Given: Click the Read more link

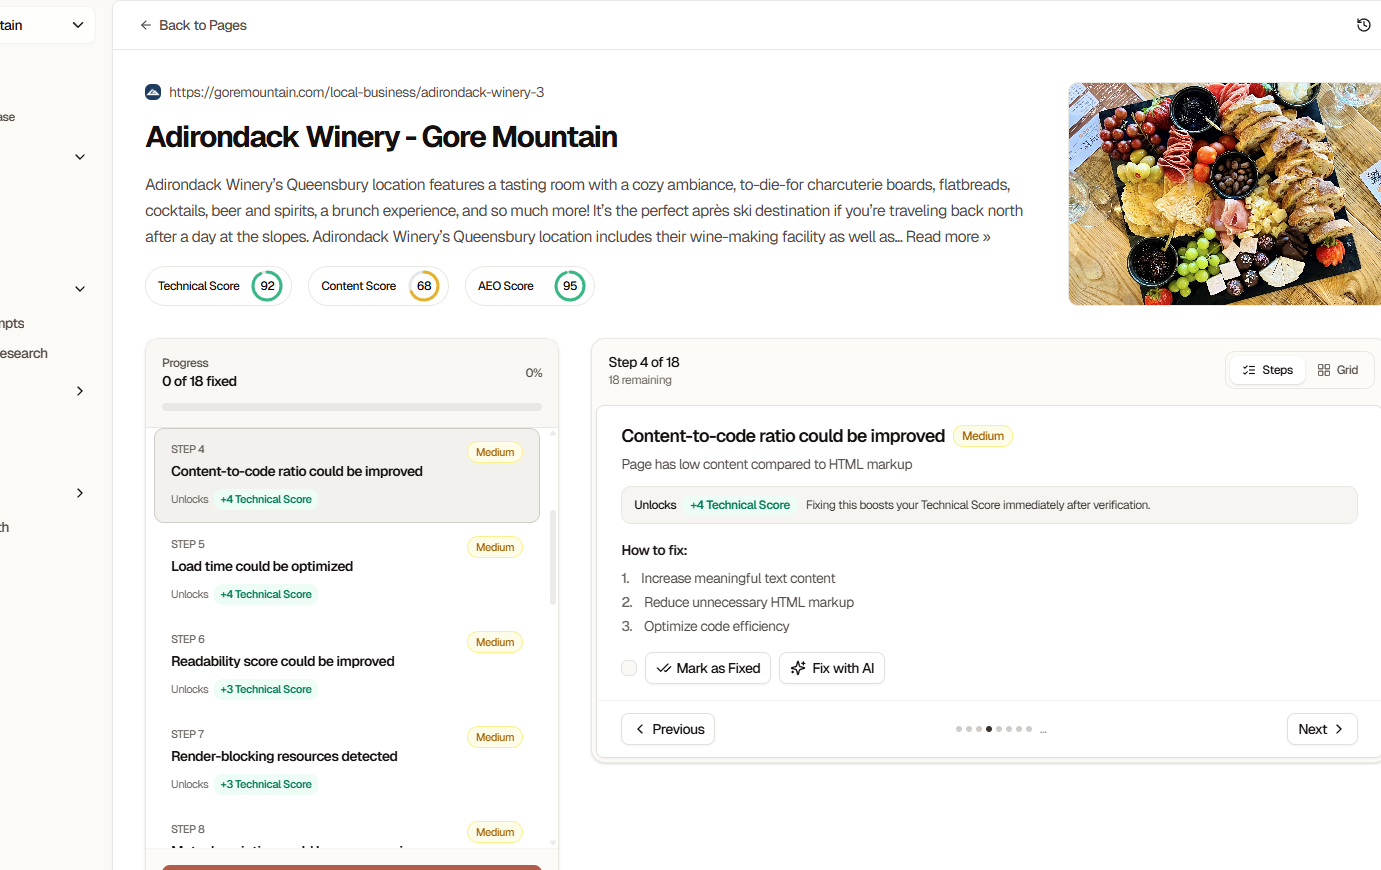Looking at the screenshot, I should (948, 237).
